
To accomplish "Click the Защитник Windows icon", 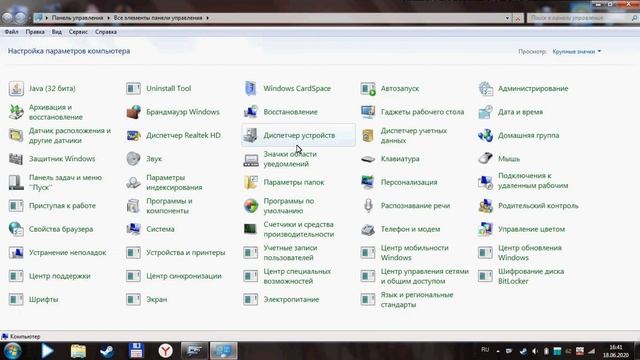I will pos(16,159).
